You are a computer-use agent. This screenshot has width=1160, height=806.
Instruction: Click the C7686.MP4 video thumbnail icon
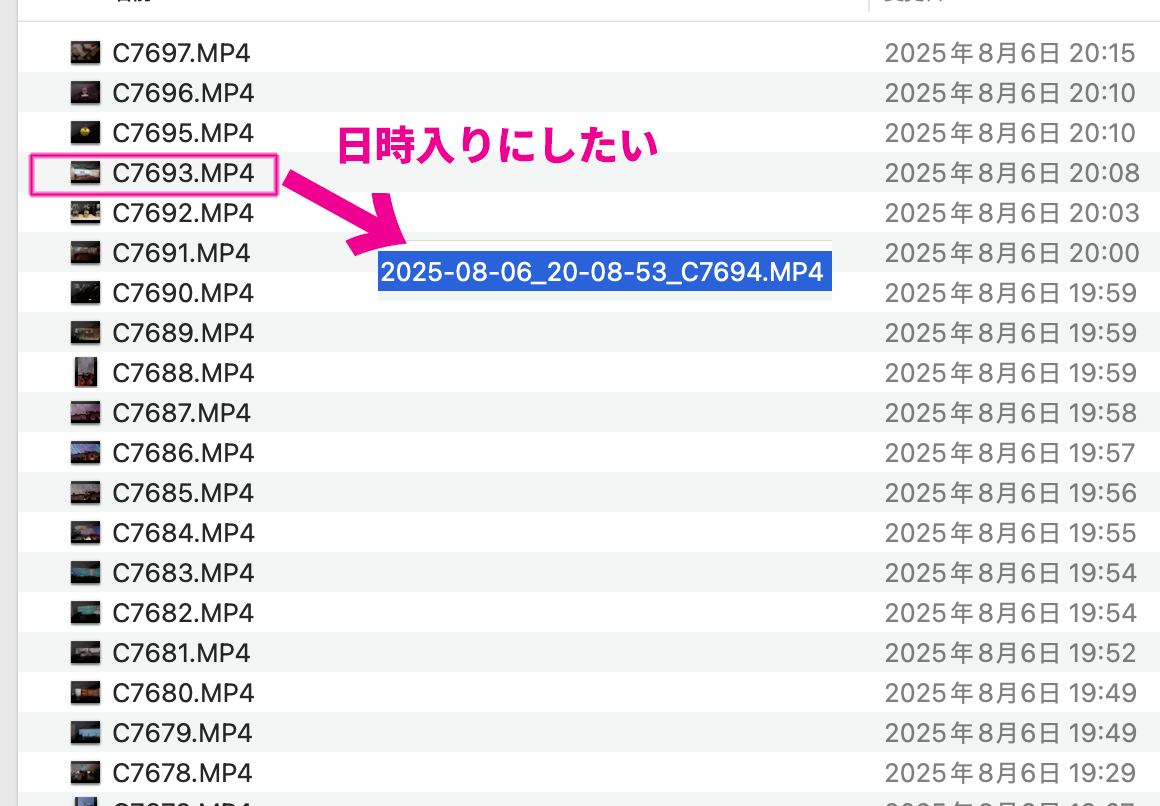pyautogui.click(x=85, y=453)
